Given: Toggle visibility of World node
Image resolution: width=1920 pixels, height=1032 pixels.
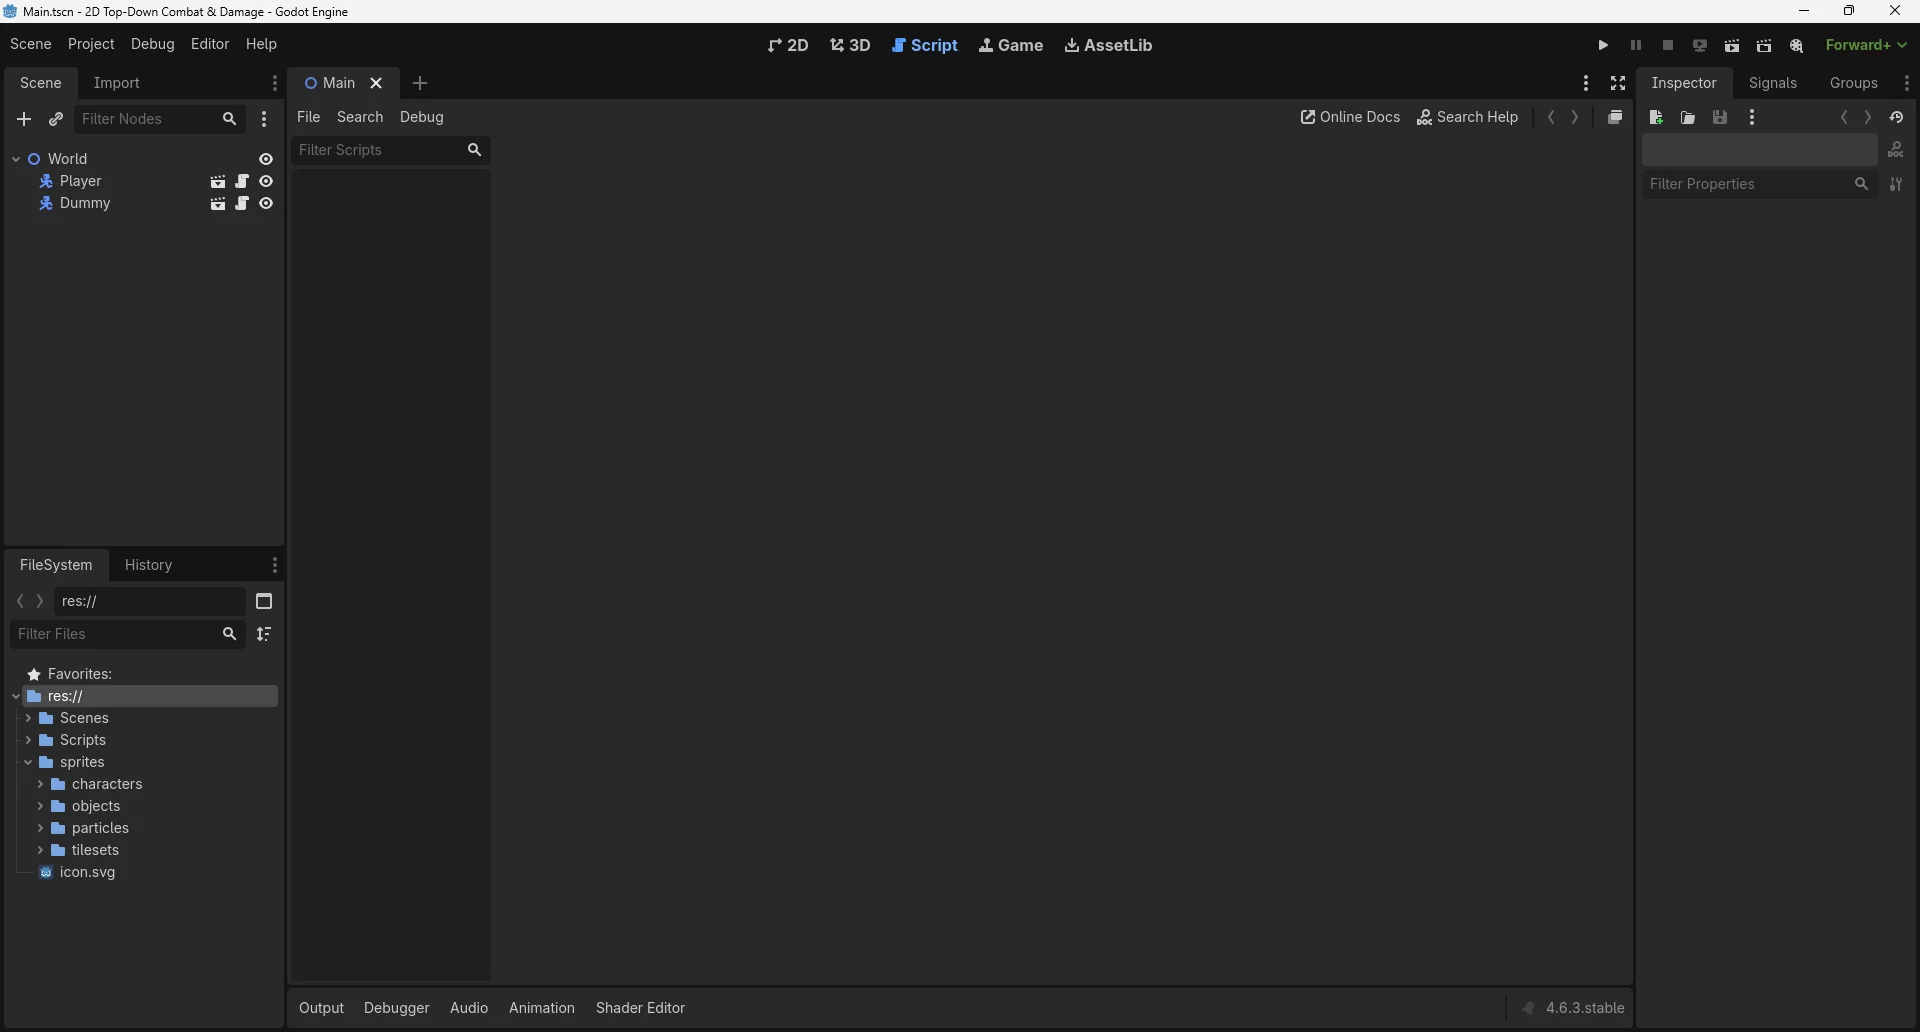Looking at the screenshot, I should tap(266, 159).
